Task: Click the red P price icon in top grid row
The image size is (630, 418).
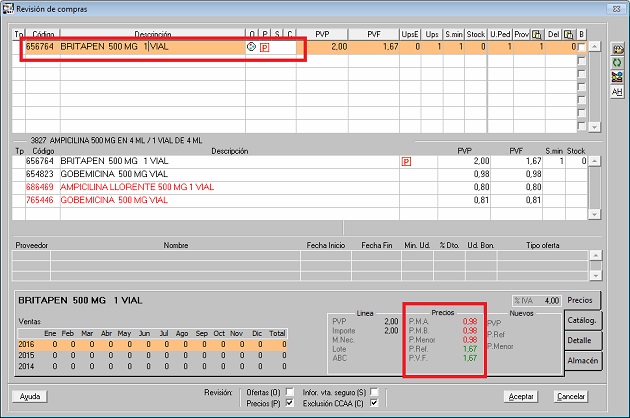Action: coord(264,47)
